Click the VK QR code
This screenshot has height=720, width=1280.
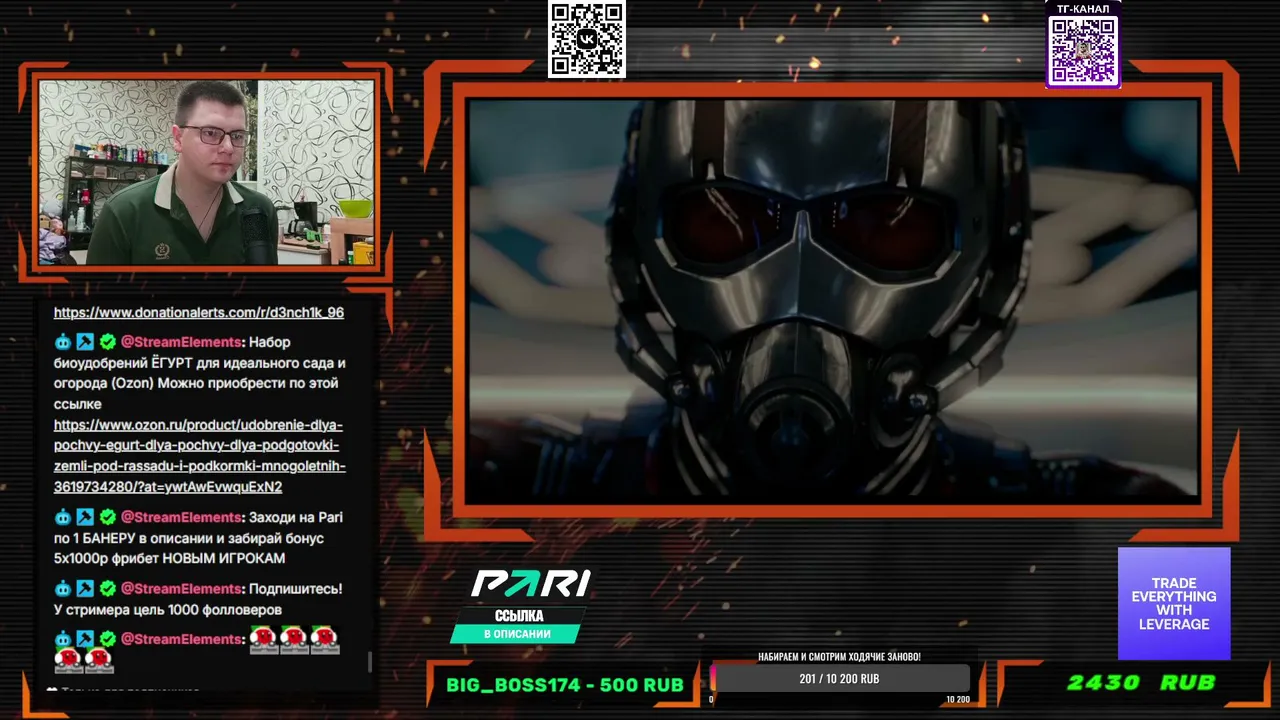pyautogui.click(x=587, y=39)
